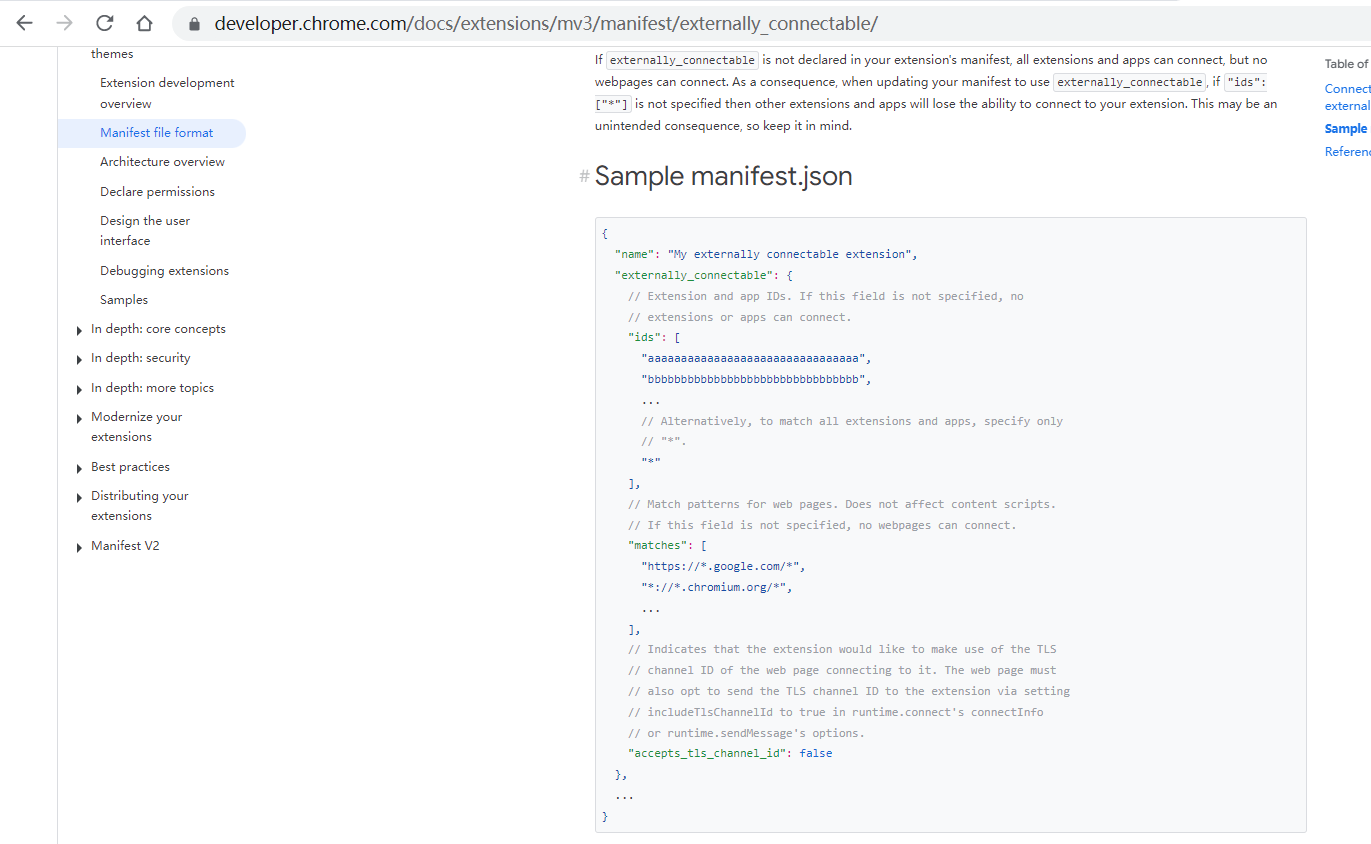Open the Samples page

click(x=123, y=299)
